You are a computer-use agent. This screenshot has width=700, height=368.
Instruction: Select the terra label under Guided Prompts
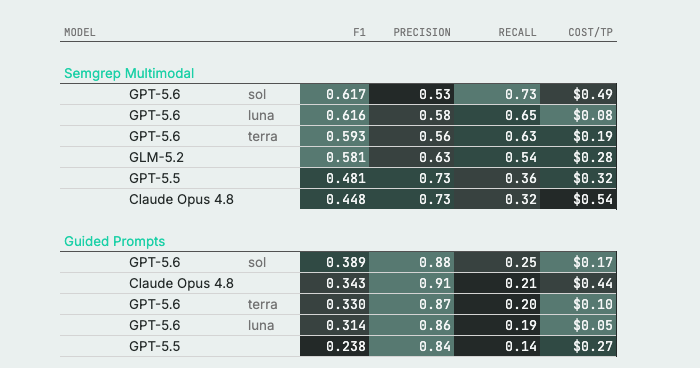click(x=262, y=304)
